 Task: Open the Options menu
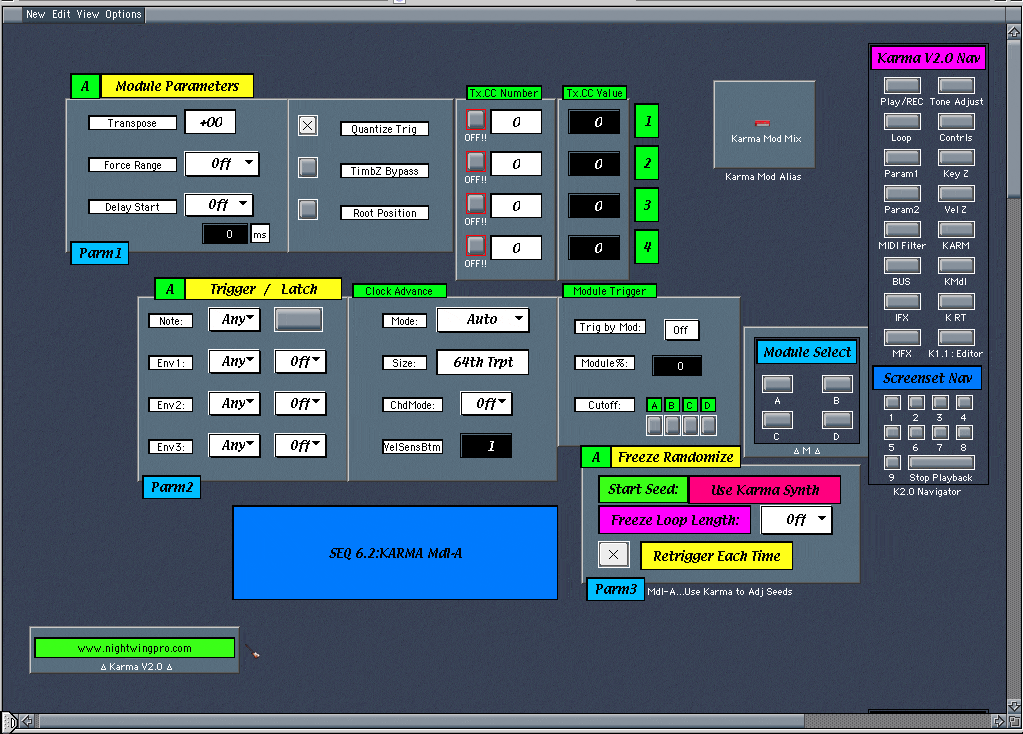point(123,14)
